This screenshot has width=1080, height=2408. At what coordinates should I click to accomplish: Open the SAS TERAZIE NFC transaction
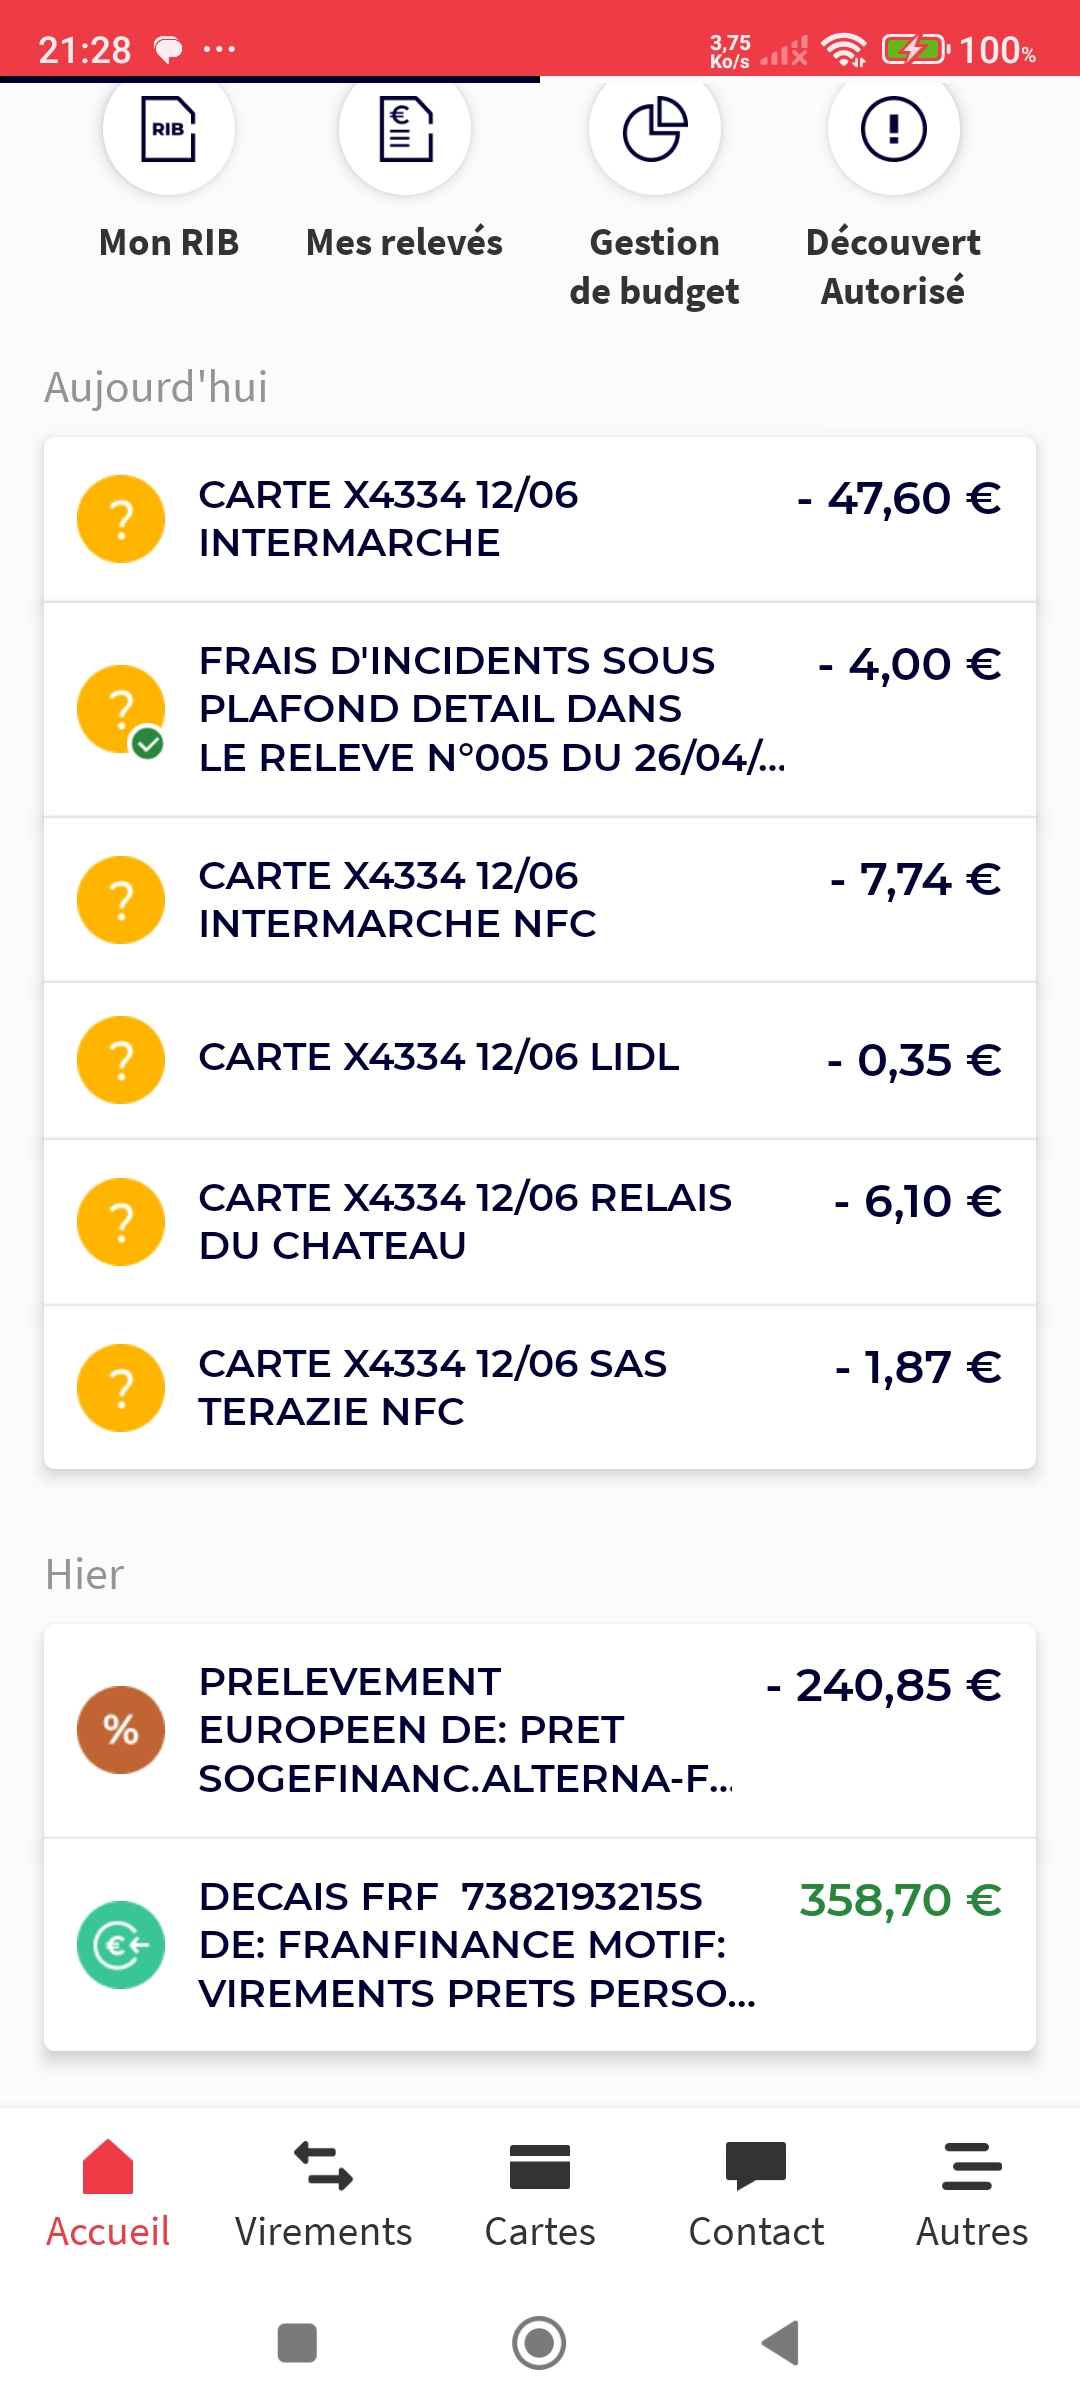click(x=540, y=1388)
